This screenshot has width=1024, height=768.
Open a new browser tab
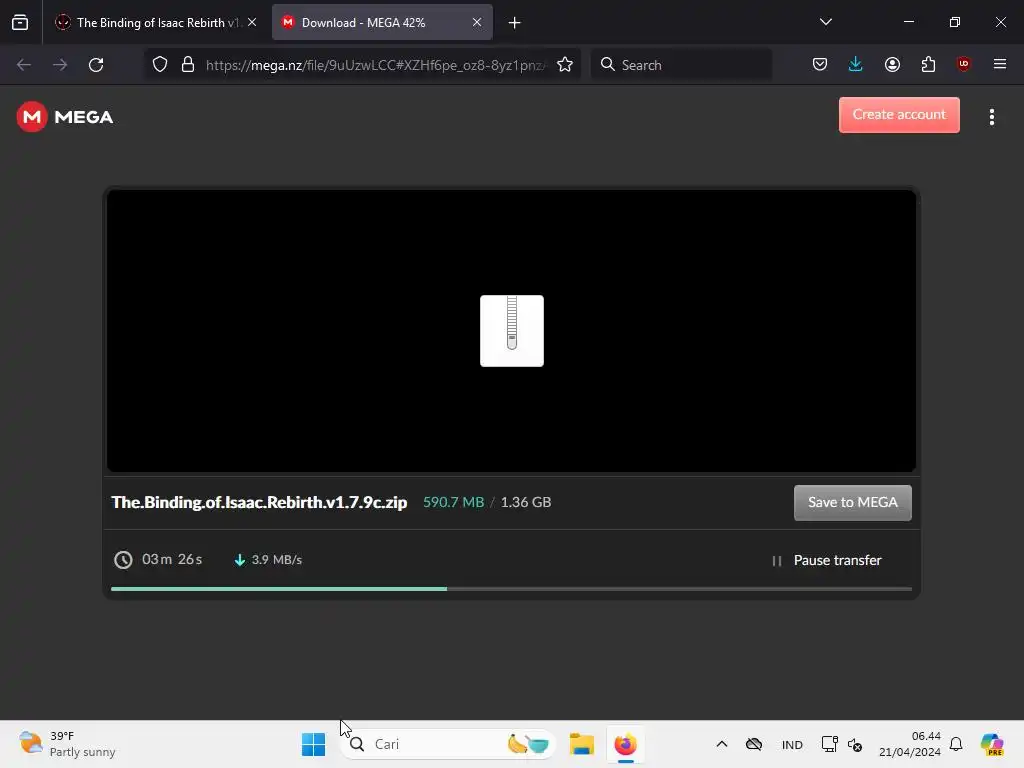coord(515,23)
